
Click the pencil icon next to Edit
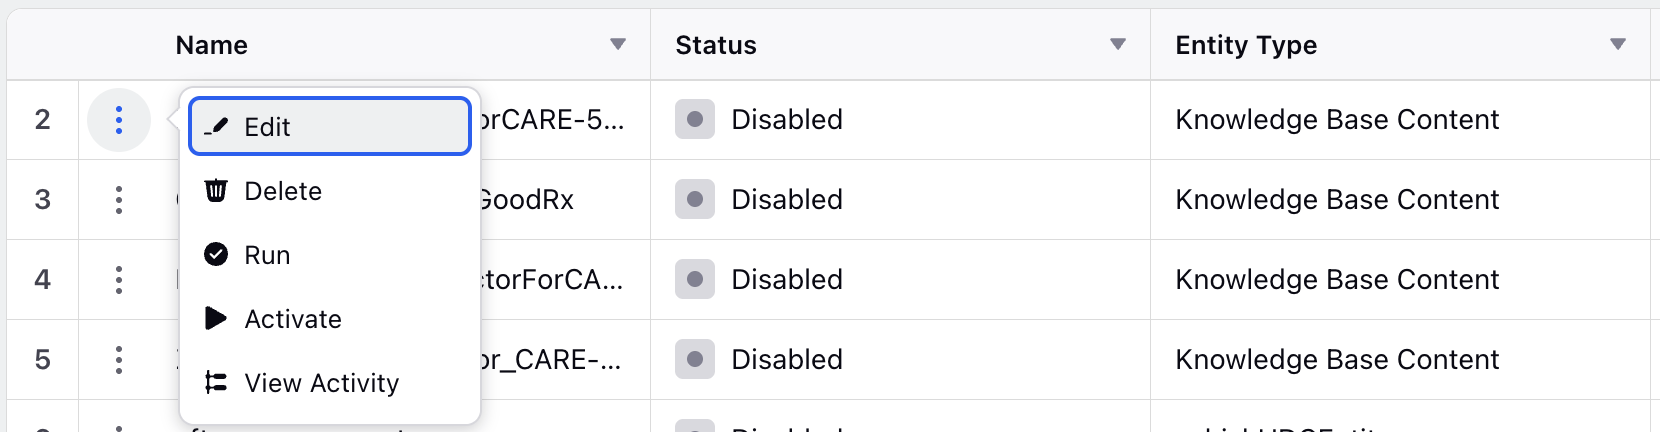(x=216, y=127)
